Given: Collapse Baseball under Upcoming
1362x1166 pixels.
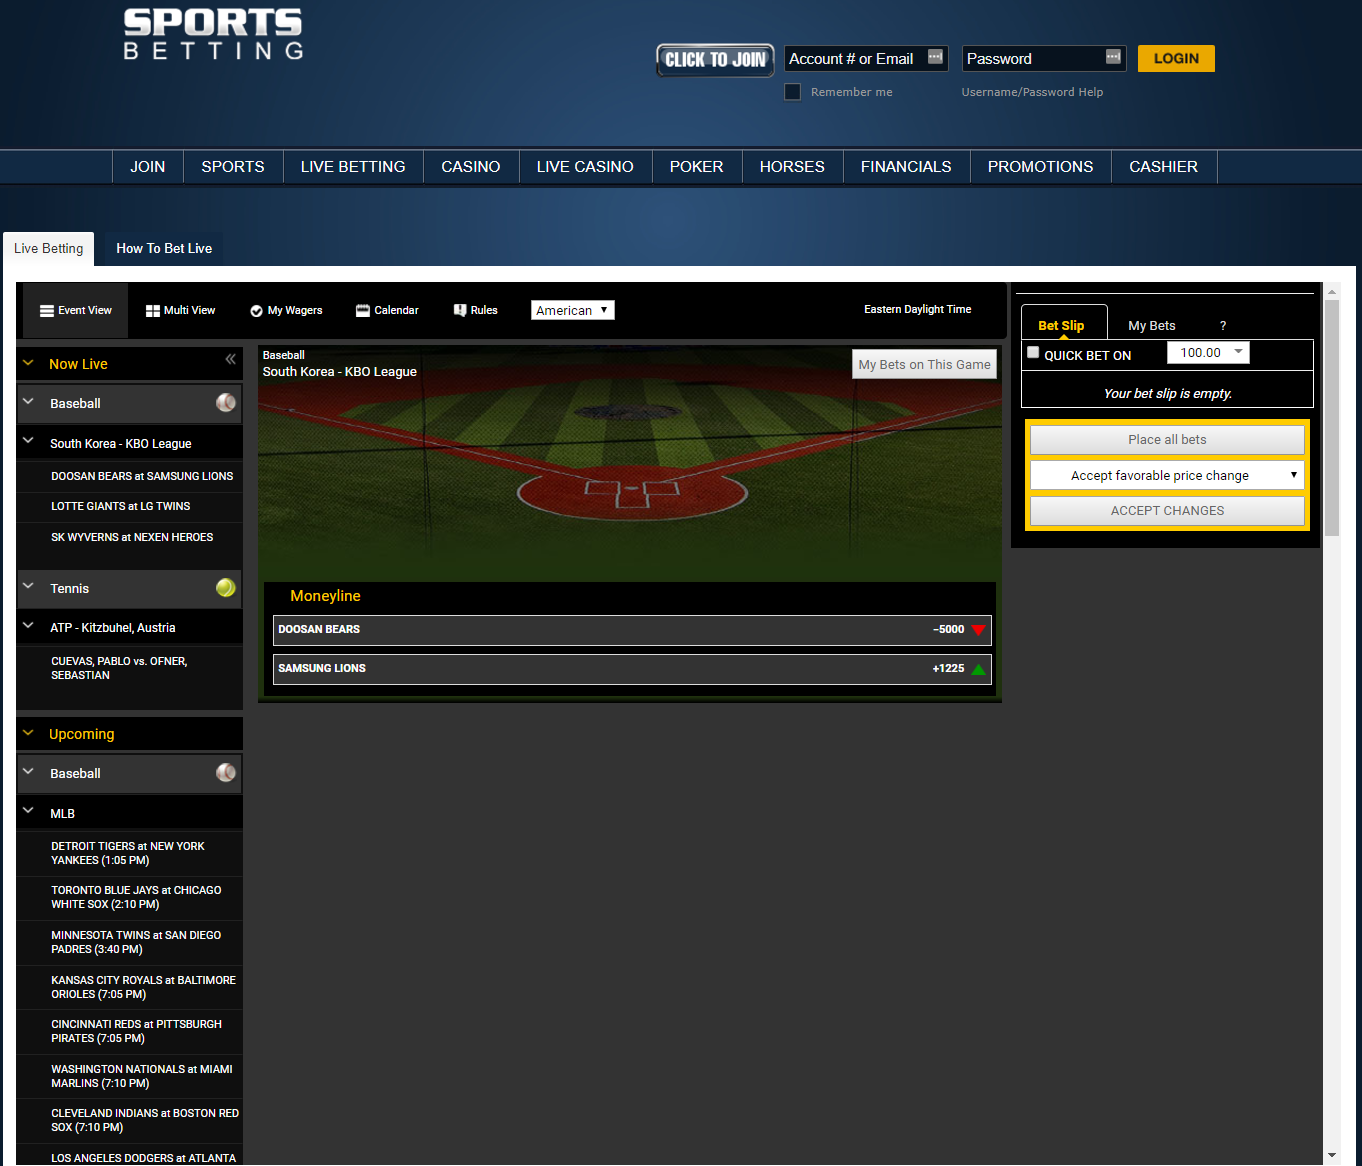Looking at the screenshot, I should 28,771.
